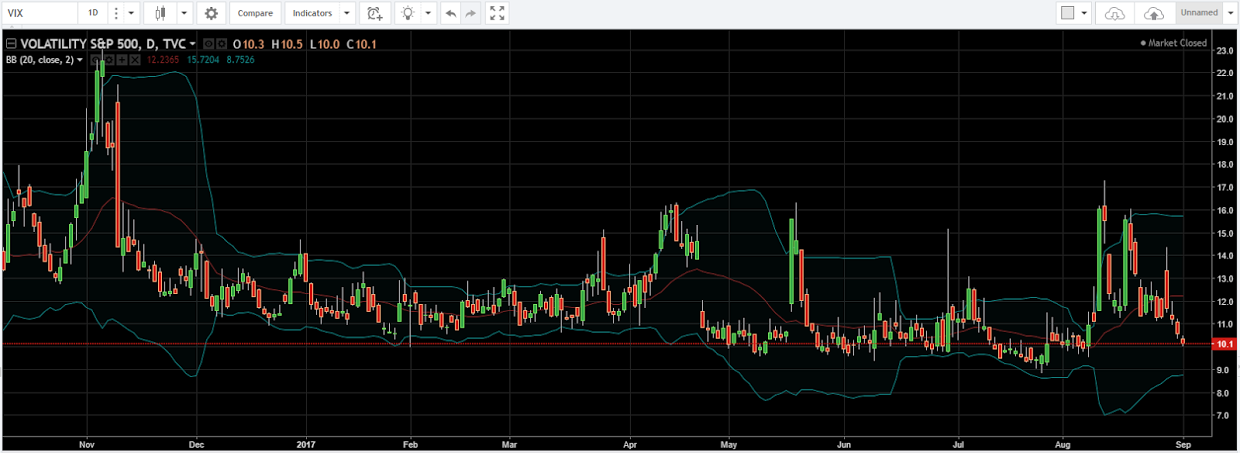Open the BB (20, close, 2) dropdown

click(x=79, y=60)
